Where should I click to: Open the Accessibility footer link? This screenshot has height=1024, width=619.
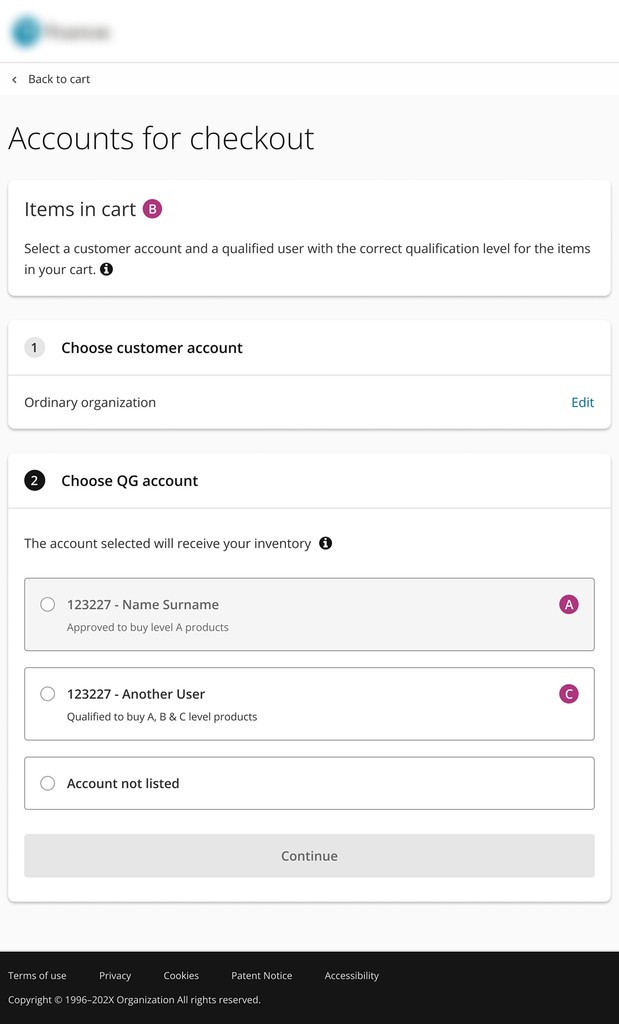click(352, 975)
